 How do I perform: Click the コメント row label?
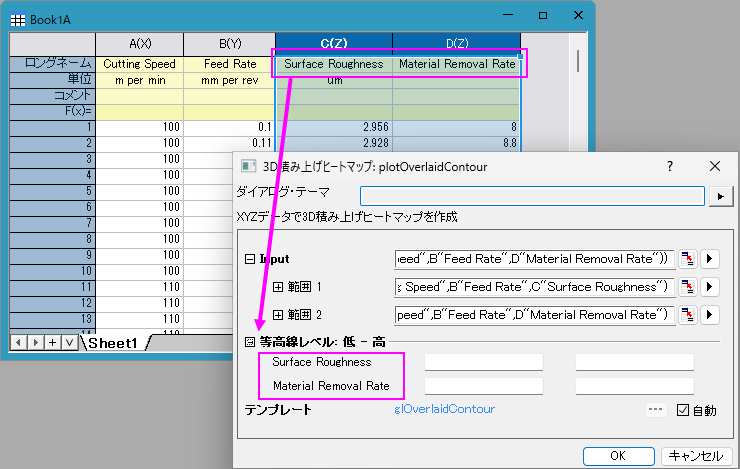(x=52, y=96)
